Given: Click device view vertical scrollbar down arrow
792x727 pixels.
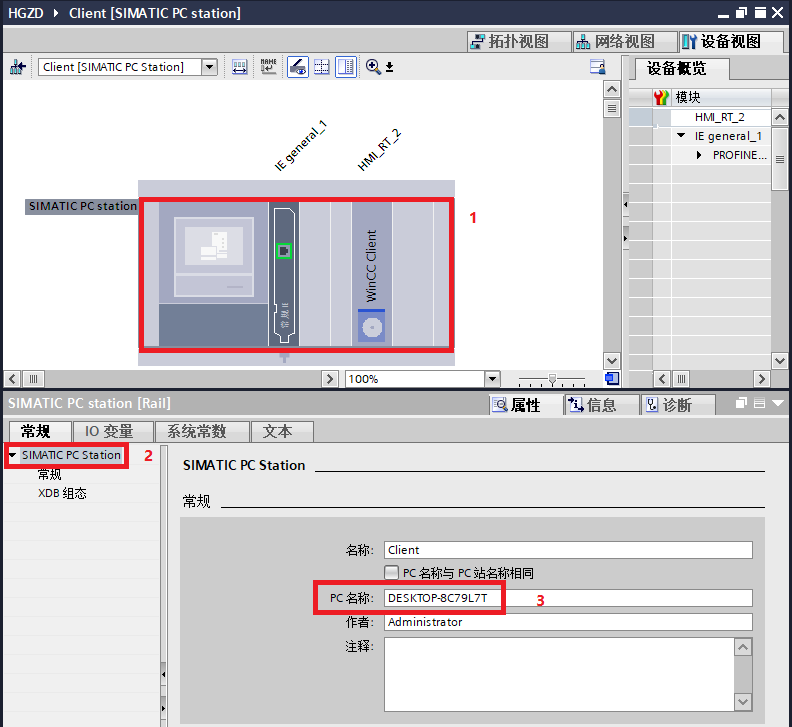Looking at the screenshot, I should click(612, 361).
